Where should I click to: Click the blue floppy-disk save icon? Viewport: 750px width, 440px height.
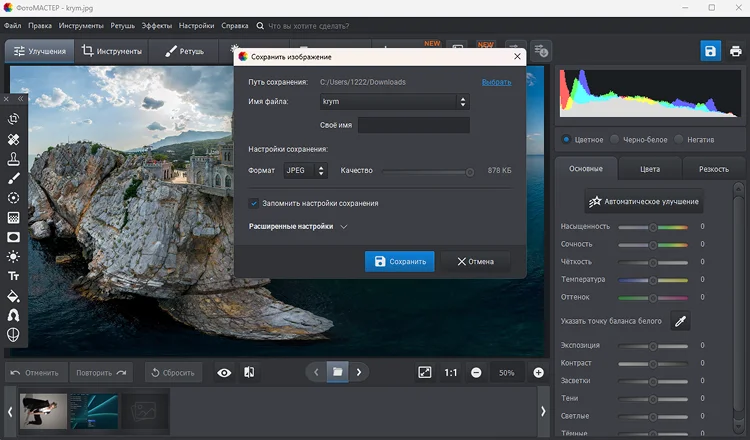tap(710, 51)
